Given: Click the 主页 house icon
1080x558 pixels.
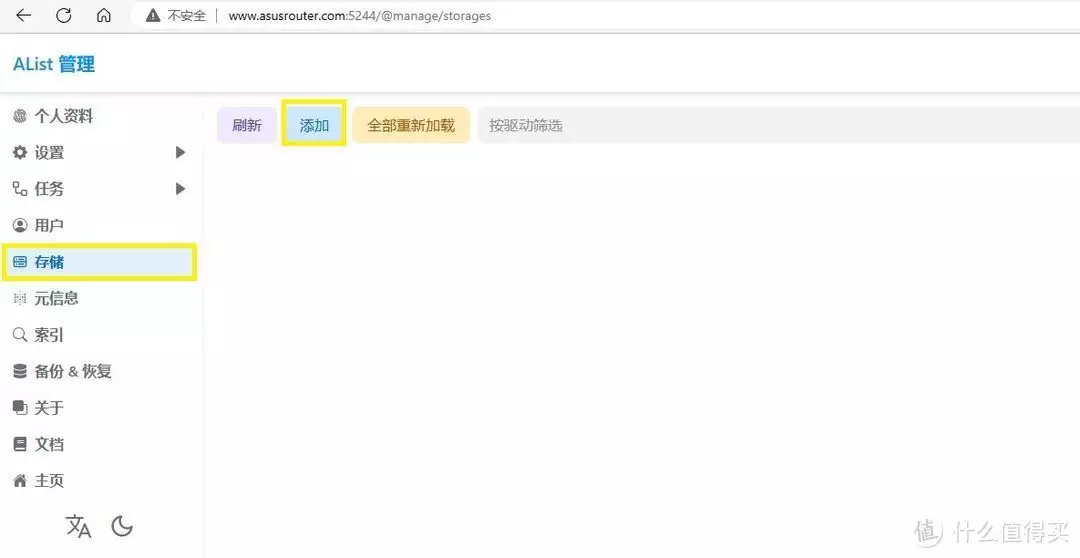Looking at the screenshot, I should 20,480.
